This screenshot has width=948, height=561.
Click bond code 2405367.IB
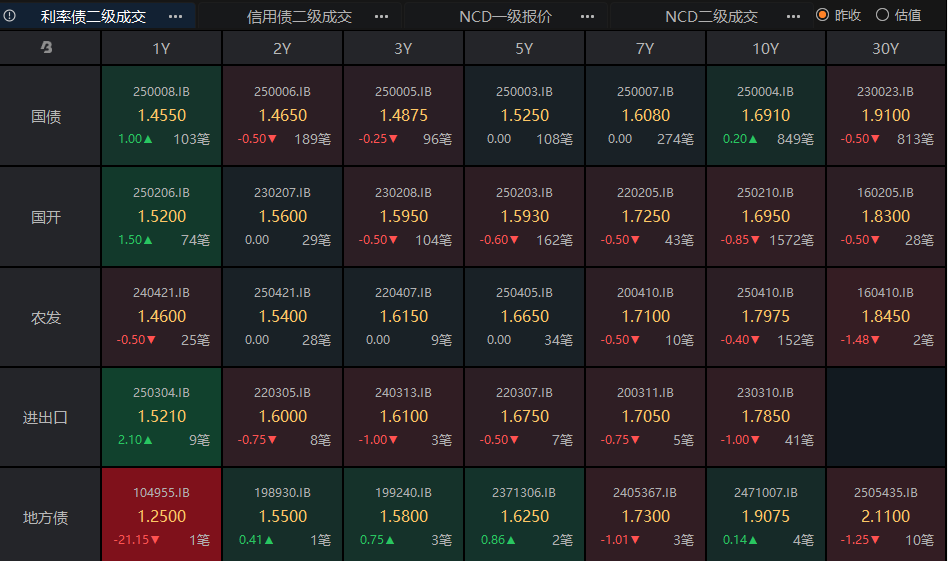tap(645, 493)
